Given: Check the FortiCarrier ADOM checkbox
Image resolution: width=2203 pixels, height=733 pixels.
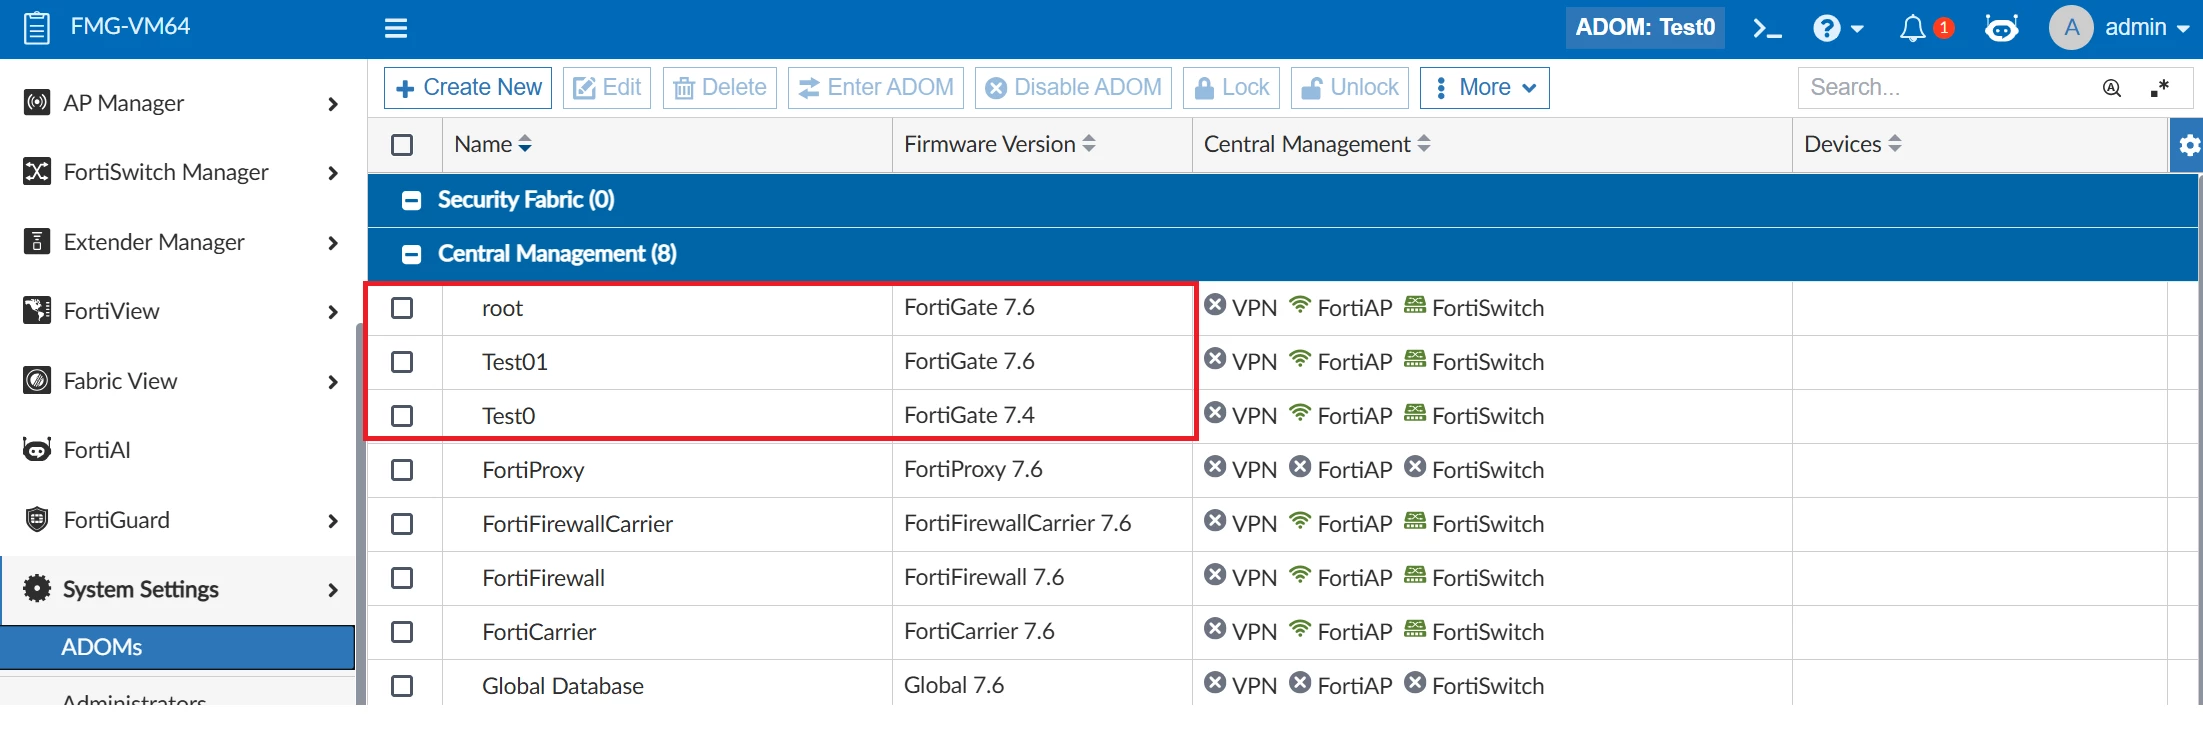Looking at the screenshot, I should pyautogui.click(x=402, y=632).
